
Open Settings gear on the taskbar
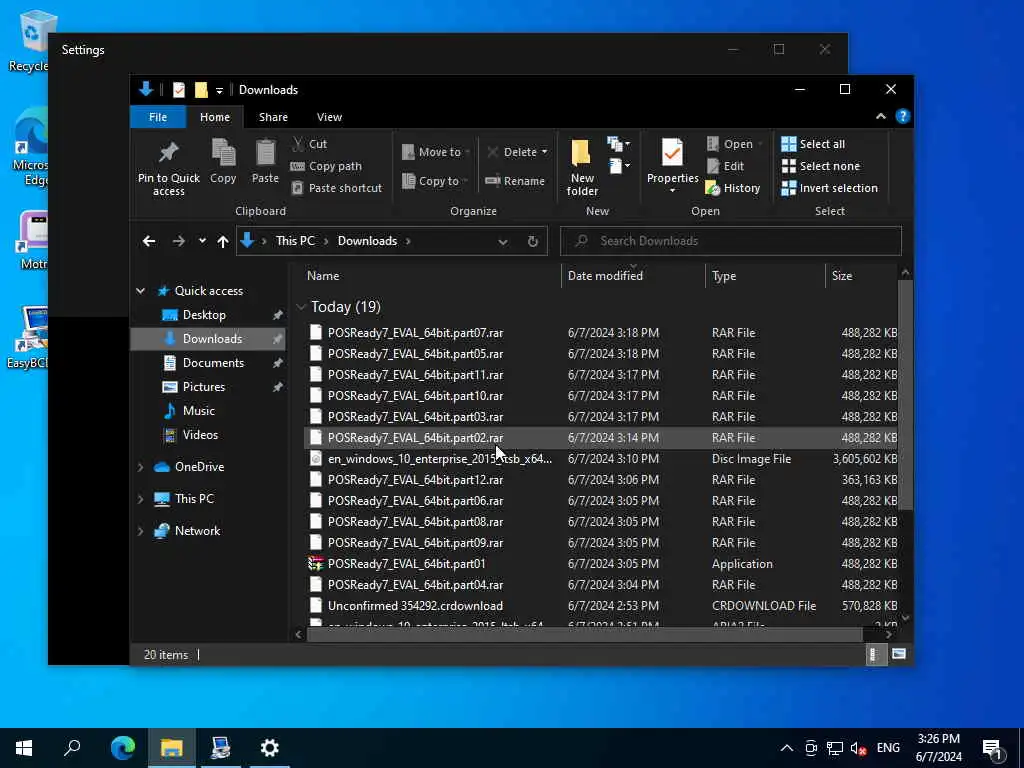point(270,748)
